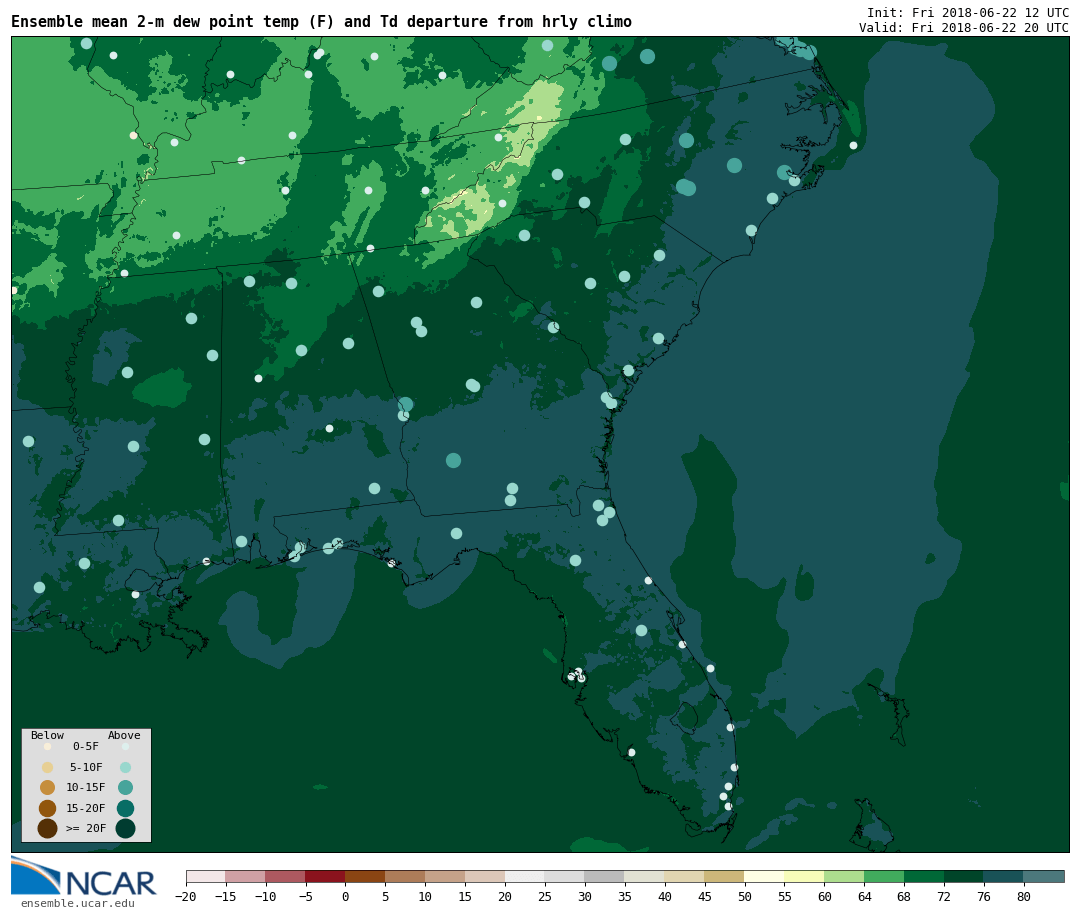The height and width of the screenshot is (915, 1080).
Task: Select the '>= 20F' legend label
Action: point(86,828)
